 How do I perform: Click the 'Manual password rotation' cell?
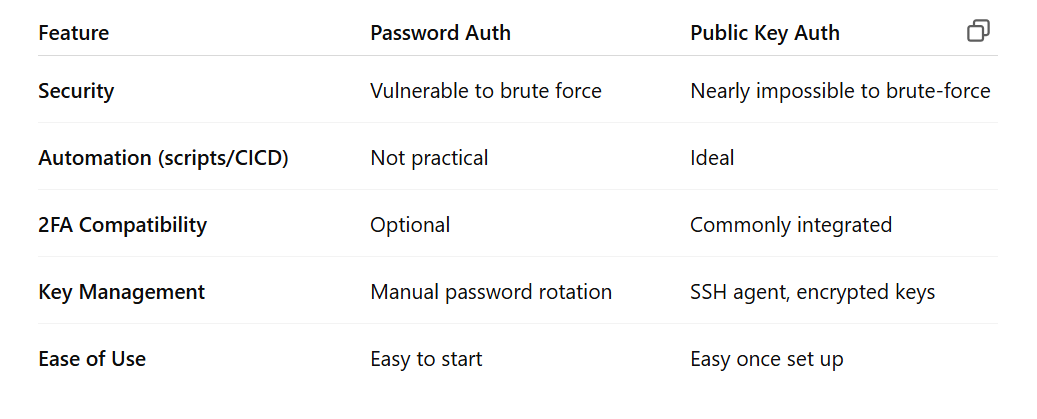490,292
